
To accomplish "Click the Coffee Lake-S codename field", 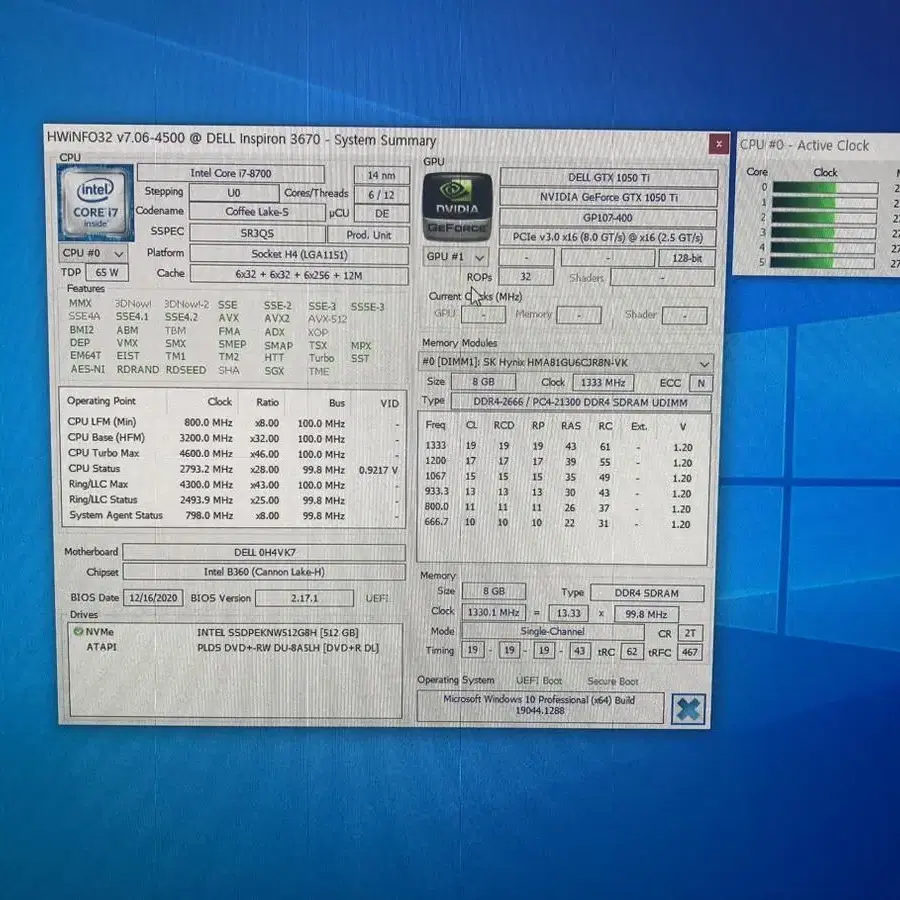I will tap(257, 212).
